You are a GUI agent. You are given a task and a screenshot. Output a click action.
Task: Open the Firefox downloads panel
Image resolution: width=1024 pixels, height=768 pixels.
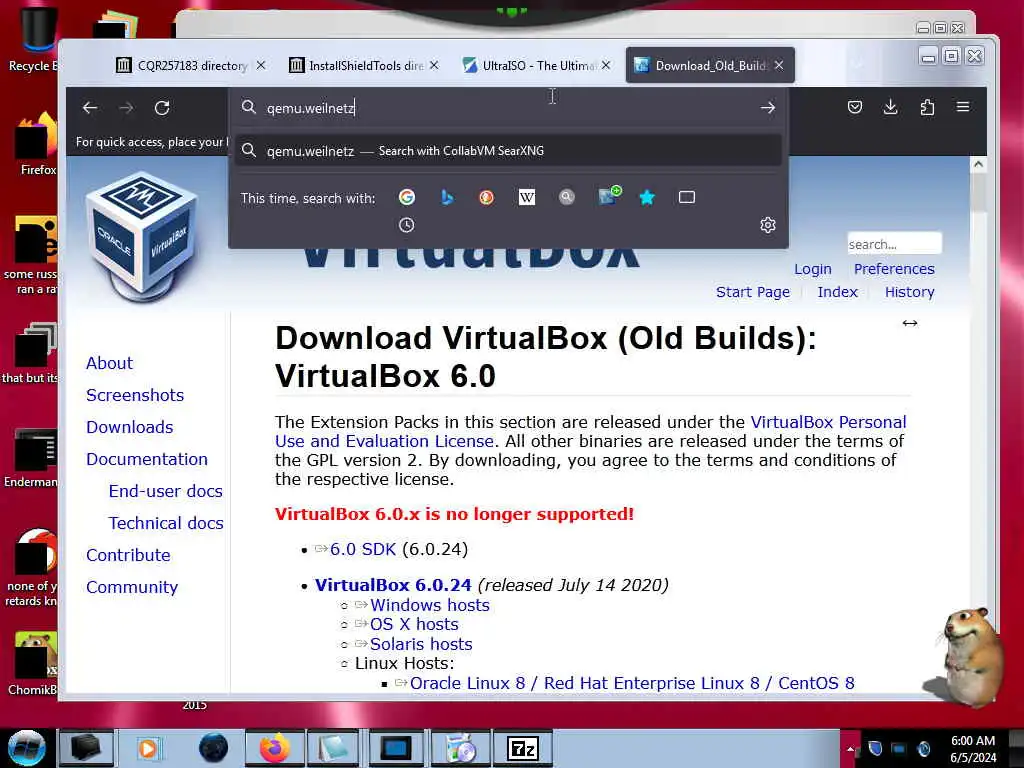click(x=890, y=107)
